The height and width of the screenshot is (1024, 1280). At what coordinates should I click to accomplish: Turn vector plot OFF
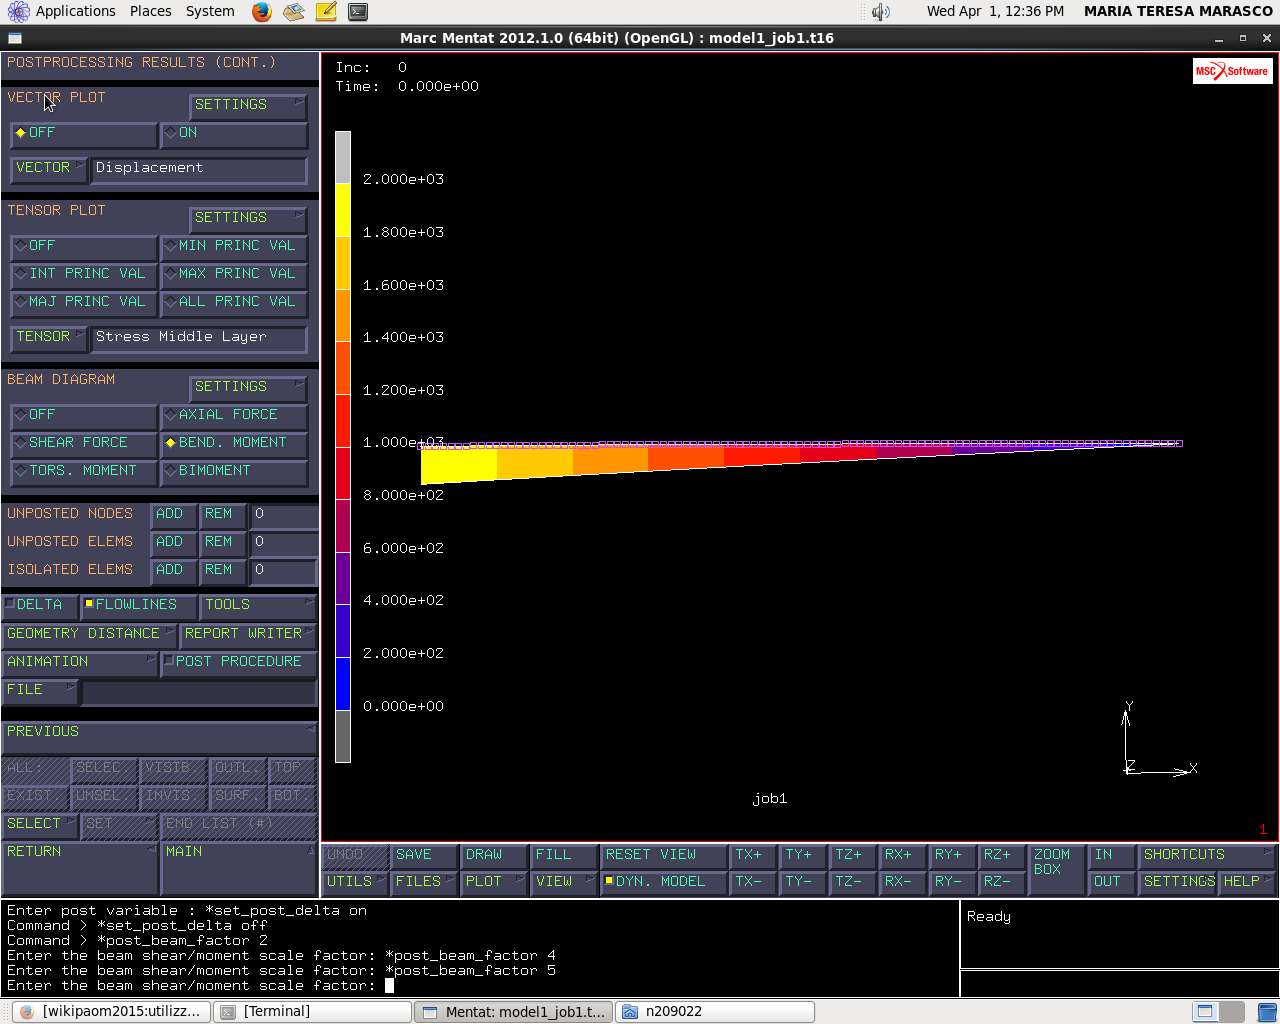point(84,134)
